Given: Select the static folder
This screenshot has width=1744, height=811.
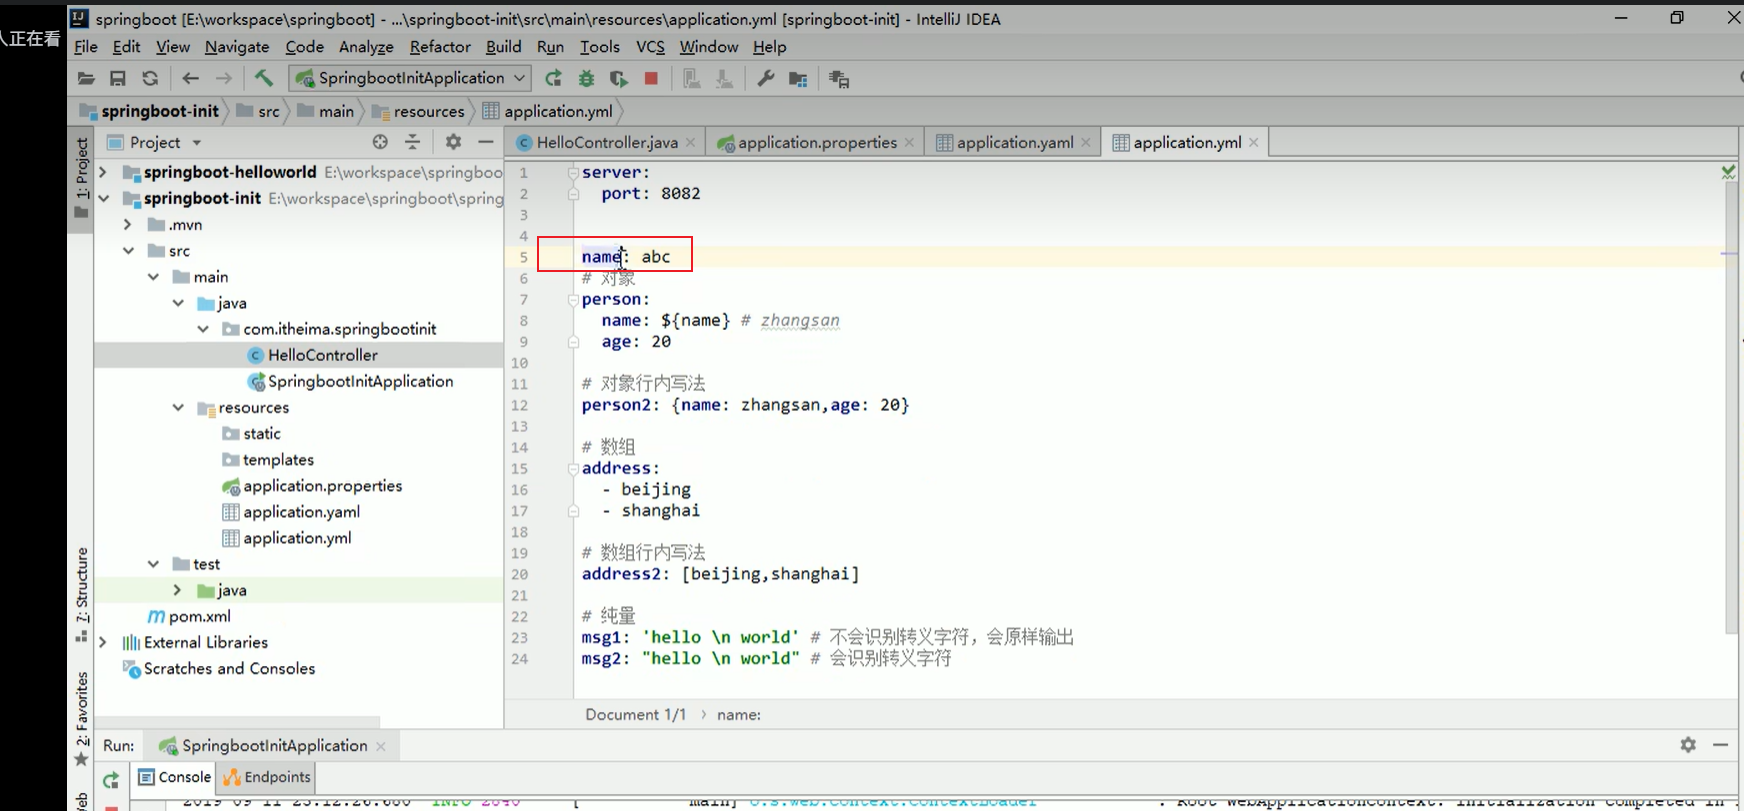Looking at the screenshot, I should coord(251,433).
